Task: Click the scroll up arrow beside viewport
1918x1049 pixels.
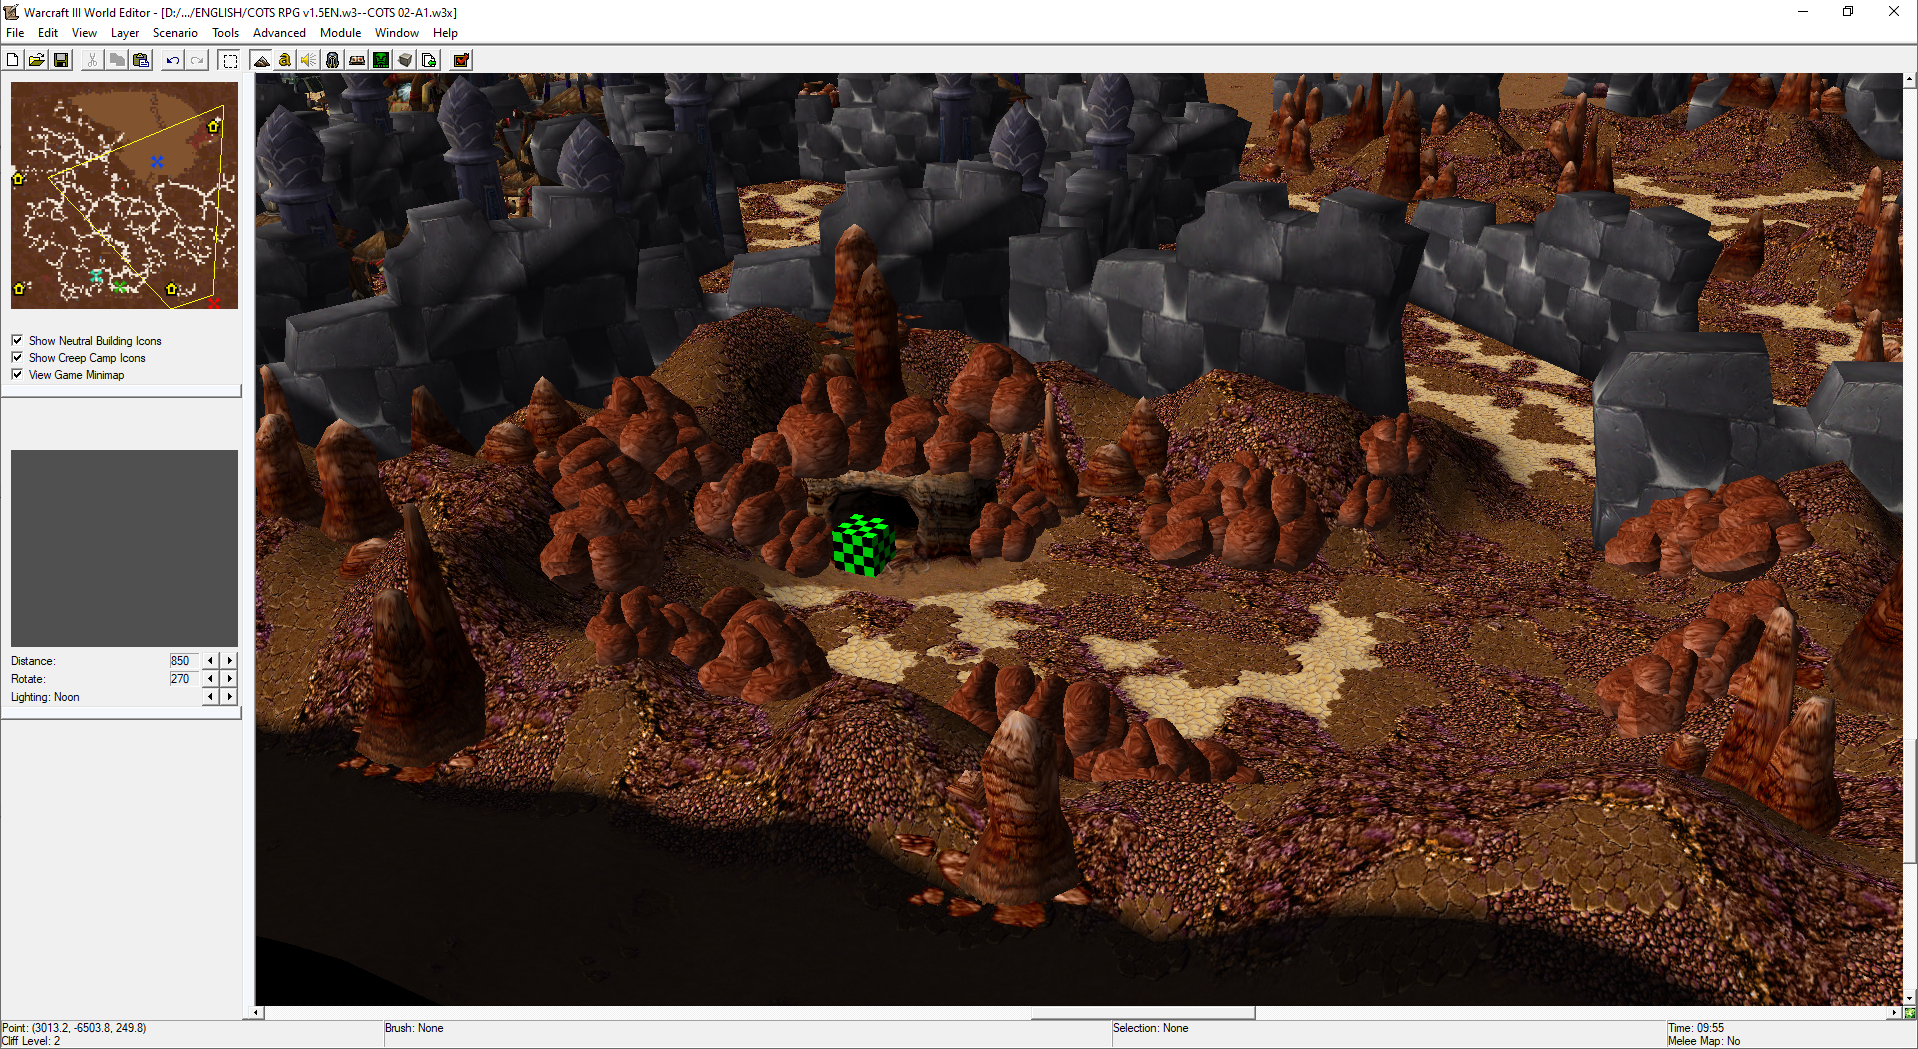Action: [x=1910, y=79]
